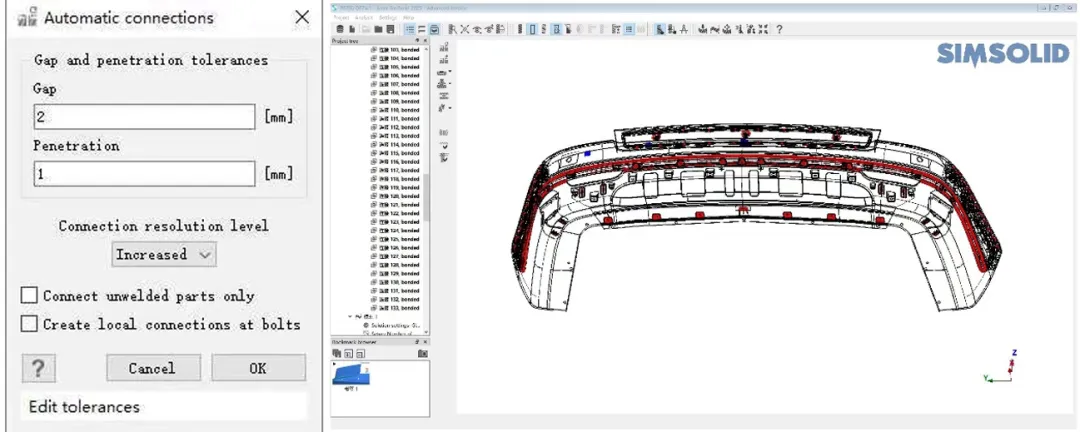Click the help question mark toolbar icon
The width and height of the screenshot is (1080, 432).
tap(779, 30)
